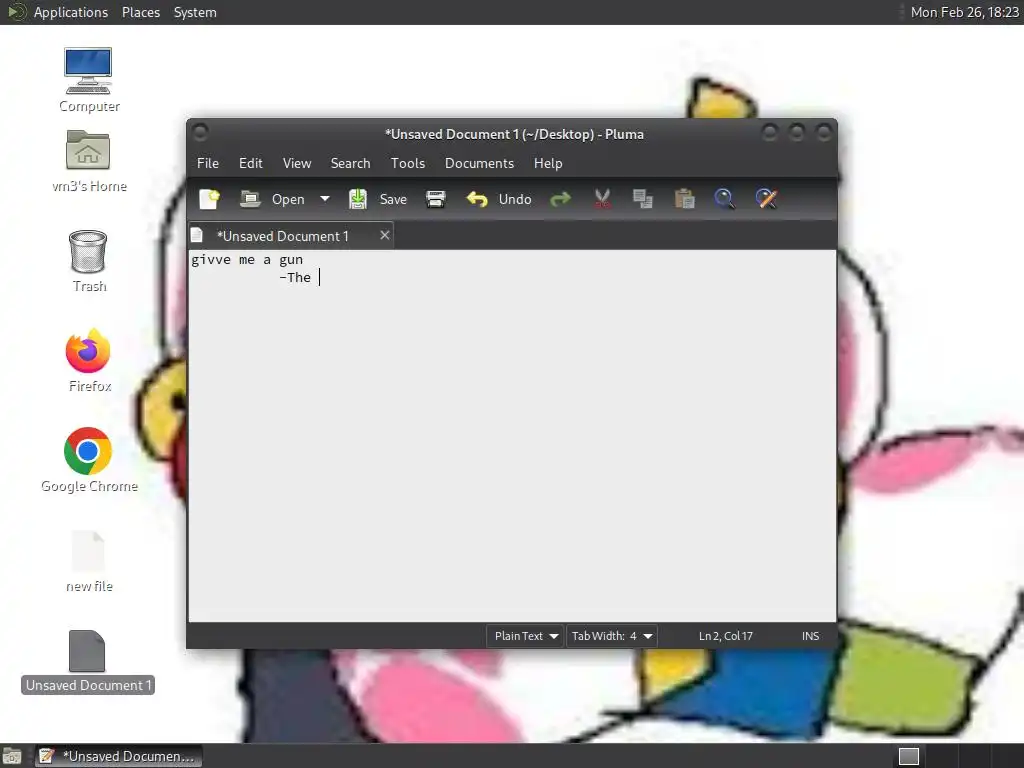The image size is (1024, 768).
Task: Open the System menu
Action: [195, 12]
